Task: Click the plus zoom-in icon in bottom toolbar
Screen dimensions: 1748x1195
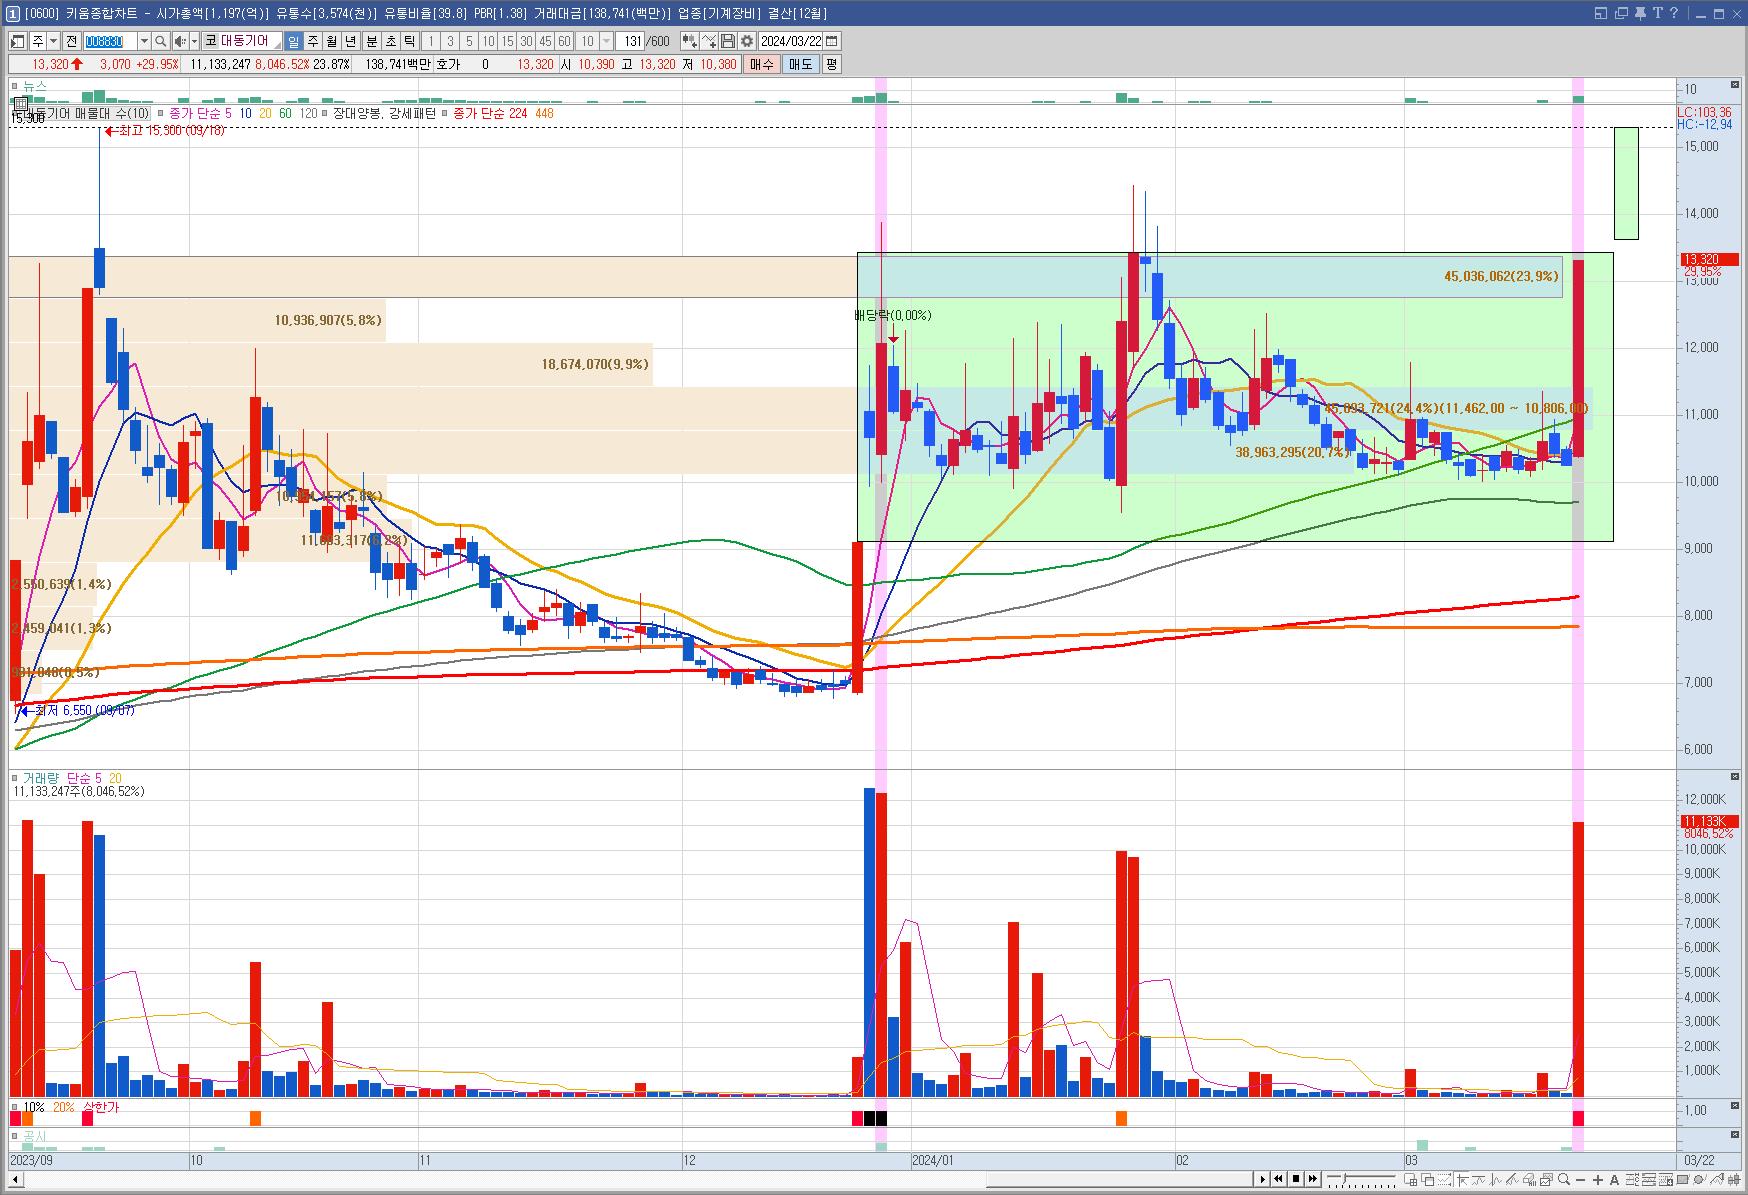Action: tap(1597, 1180)
